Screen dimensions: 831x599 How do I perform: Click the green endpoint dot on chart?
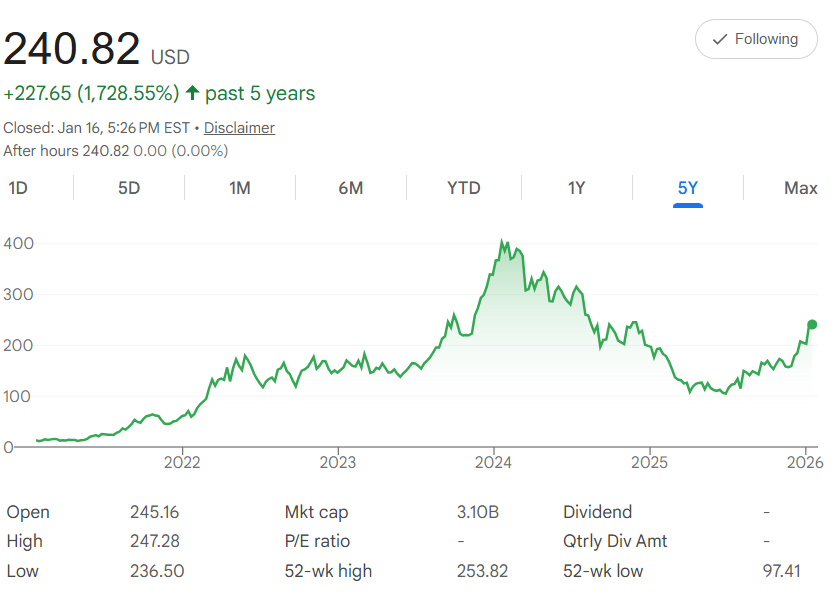point(812,324)
